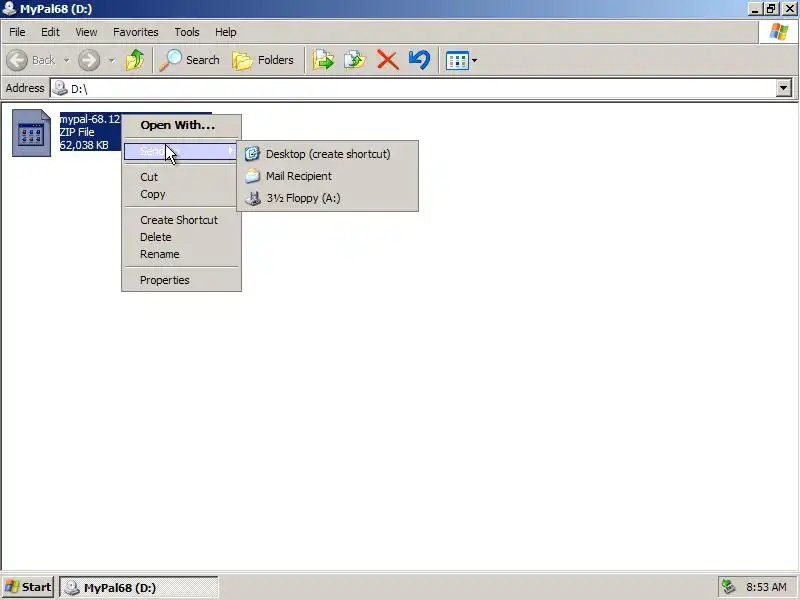This screenshot has width=800, height=600.
Task: Open the File menu
Action: (17, 32)
